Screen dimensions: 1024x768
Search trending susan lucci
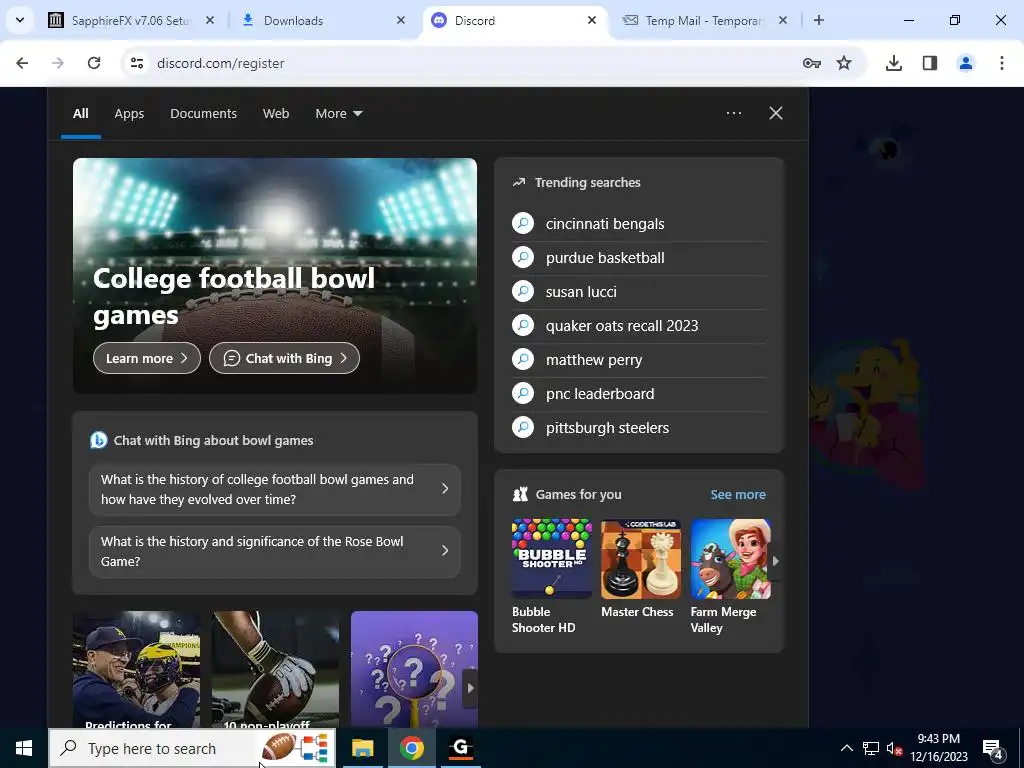[x=639, y=291]
